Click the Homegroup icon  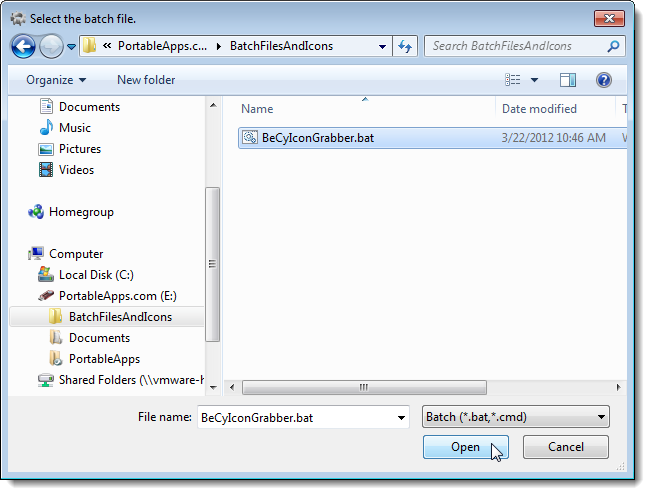[36, 212]
